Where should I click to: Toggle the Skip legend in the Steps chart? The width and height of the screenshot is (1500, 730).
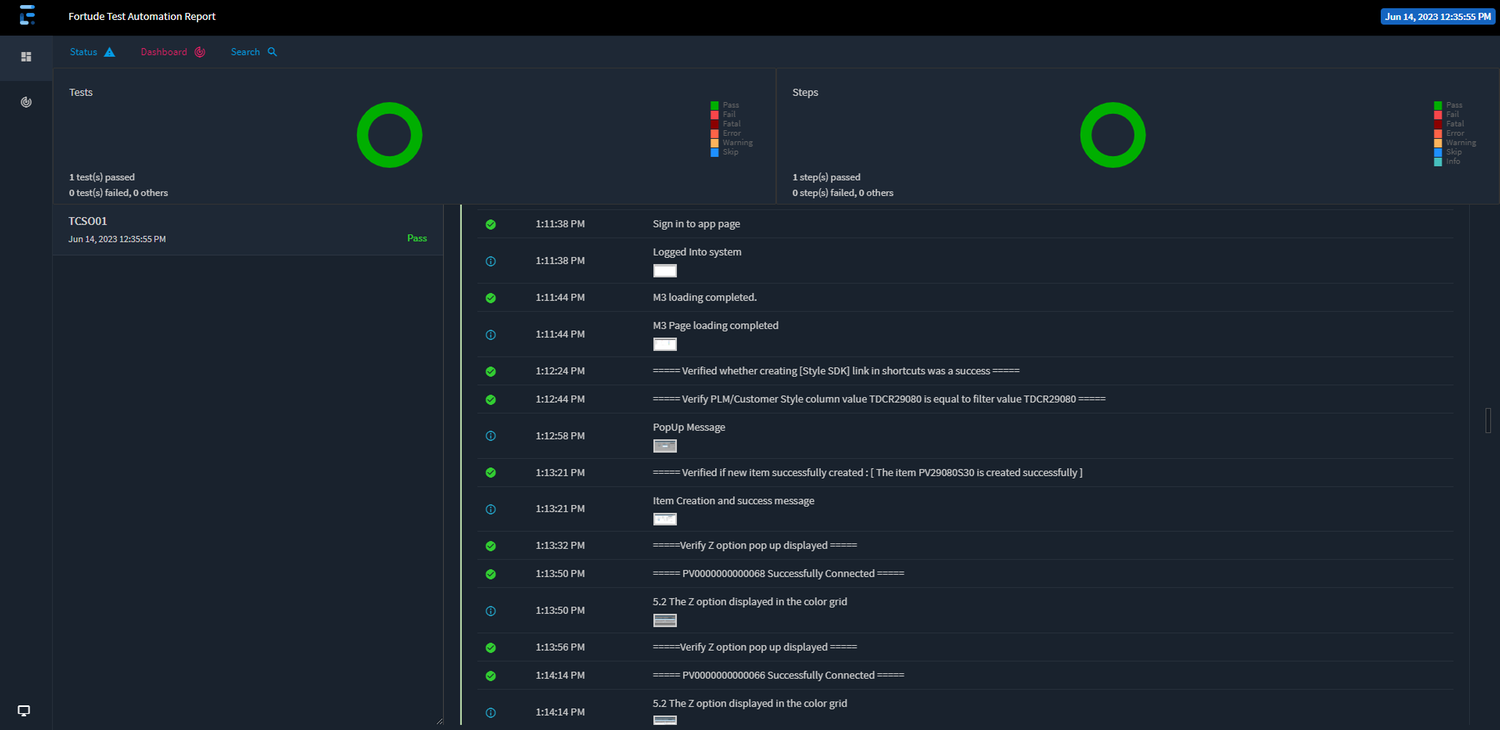1449,151
